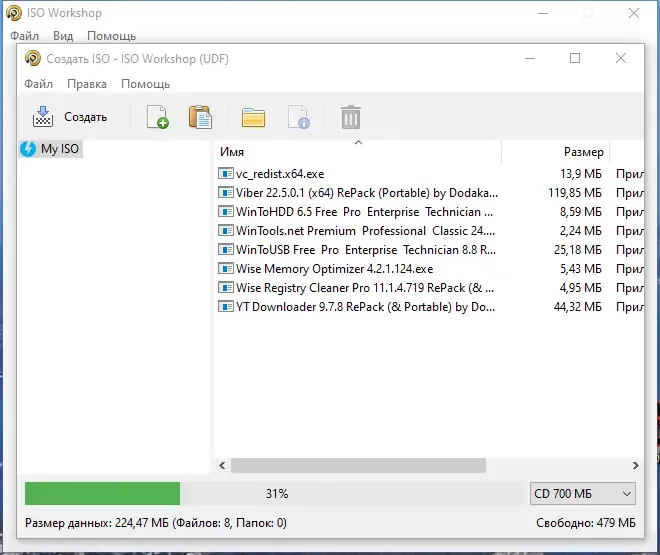Open the Вид menu in ISO Workshop
The image size is (660, 555).
(63, 36)
